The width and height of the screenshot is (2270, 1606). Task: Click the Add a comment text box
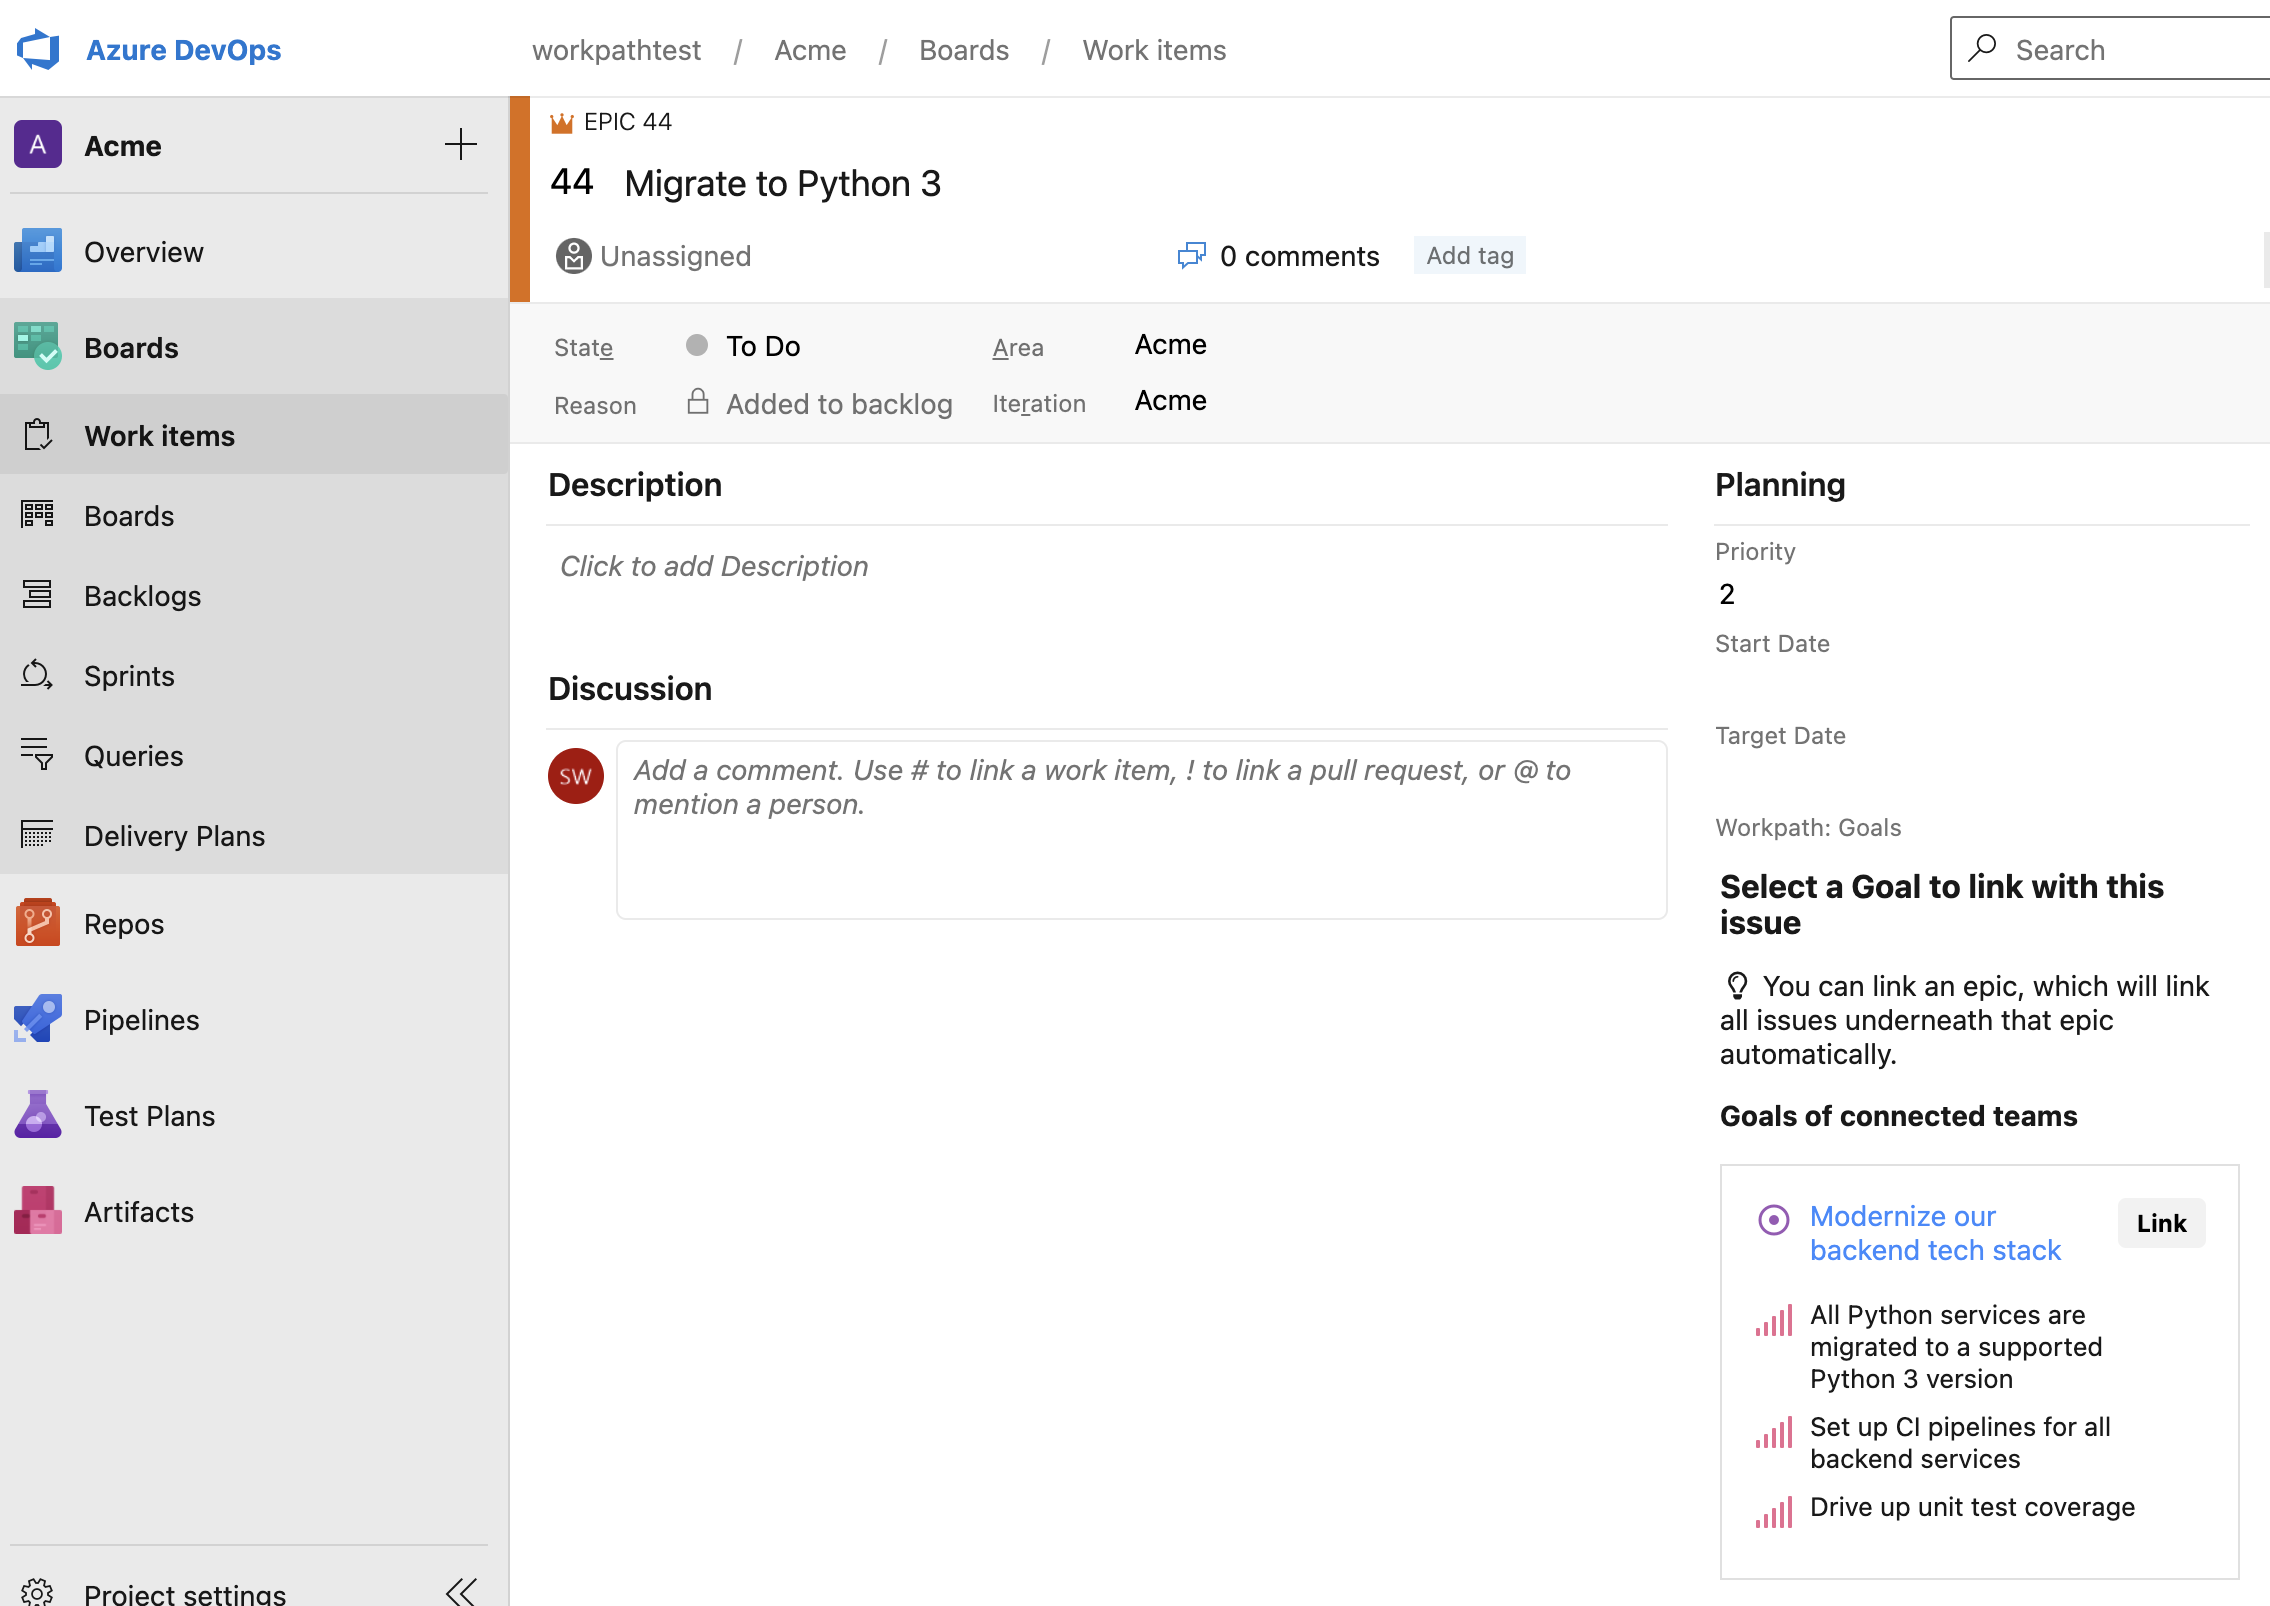(1142, 830)
